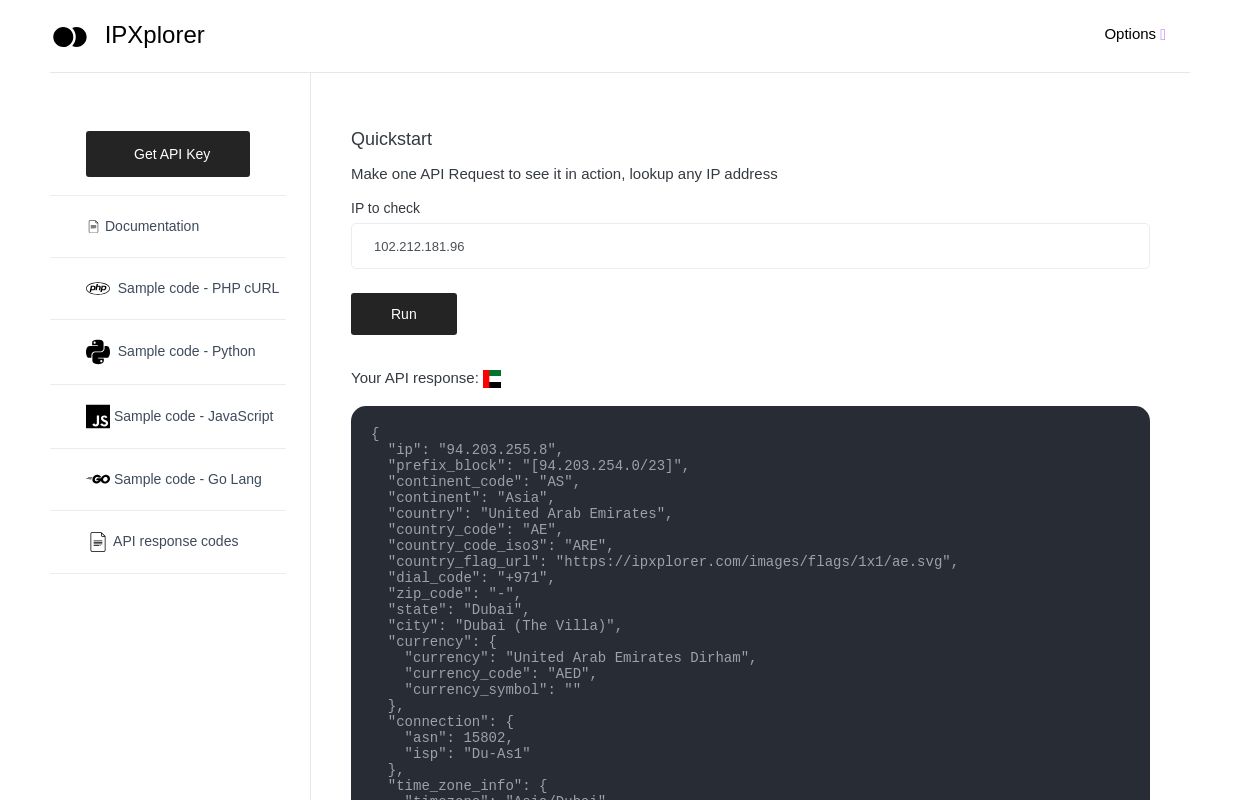Screen dimensions: 1240x800
Task: Run the IP lookup request
Action: 404,314
